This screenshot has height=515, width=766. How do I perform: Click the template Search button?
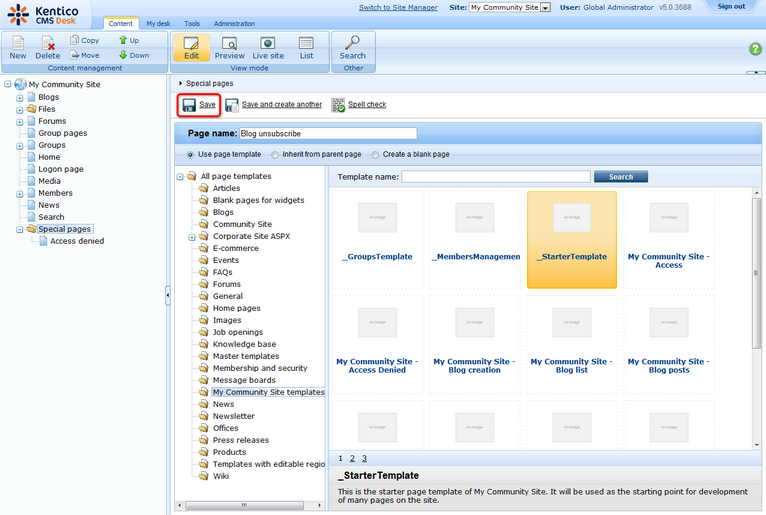click(621, 177)
